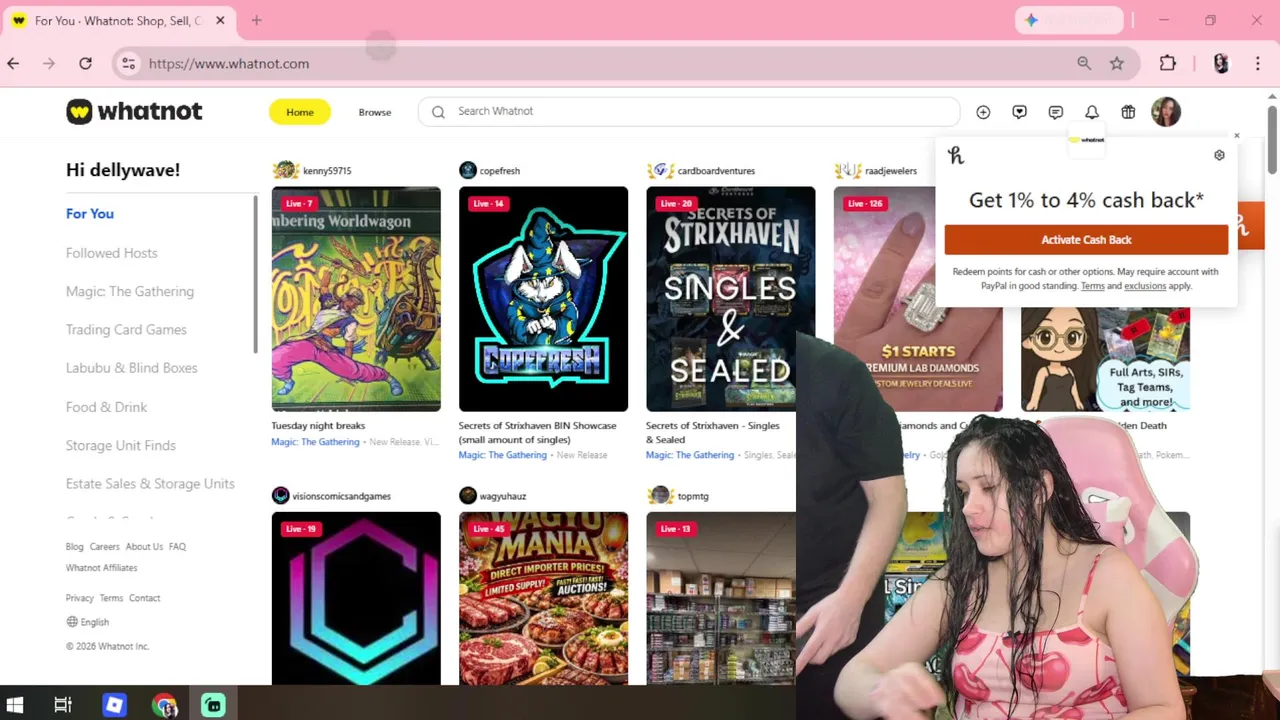Open 'Followed Hosts' in the sidebar
This screenshot has height=720, width=1280.
[111, 253]
